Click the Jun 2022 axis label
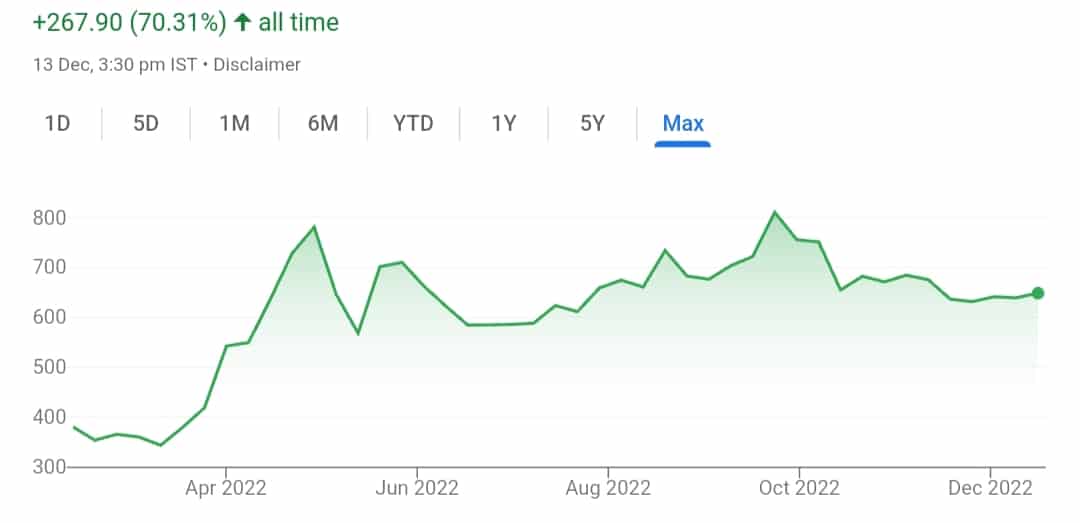This screenshot has height=523, width=1080. pos(416,488)
